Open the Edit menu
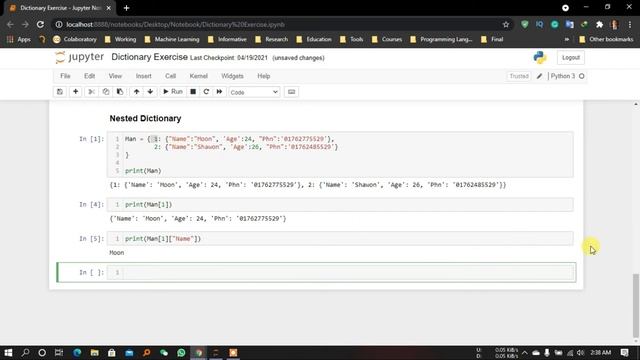 point(89,76)
